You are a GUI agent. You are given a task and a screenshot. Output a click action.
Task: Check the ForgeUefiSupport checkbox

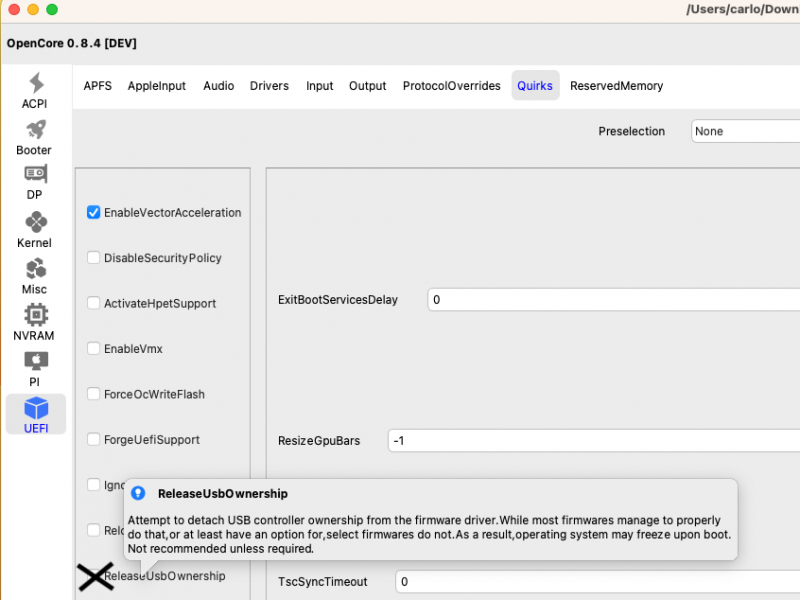(93, 439)
